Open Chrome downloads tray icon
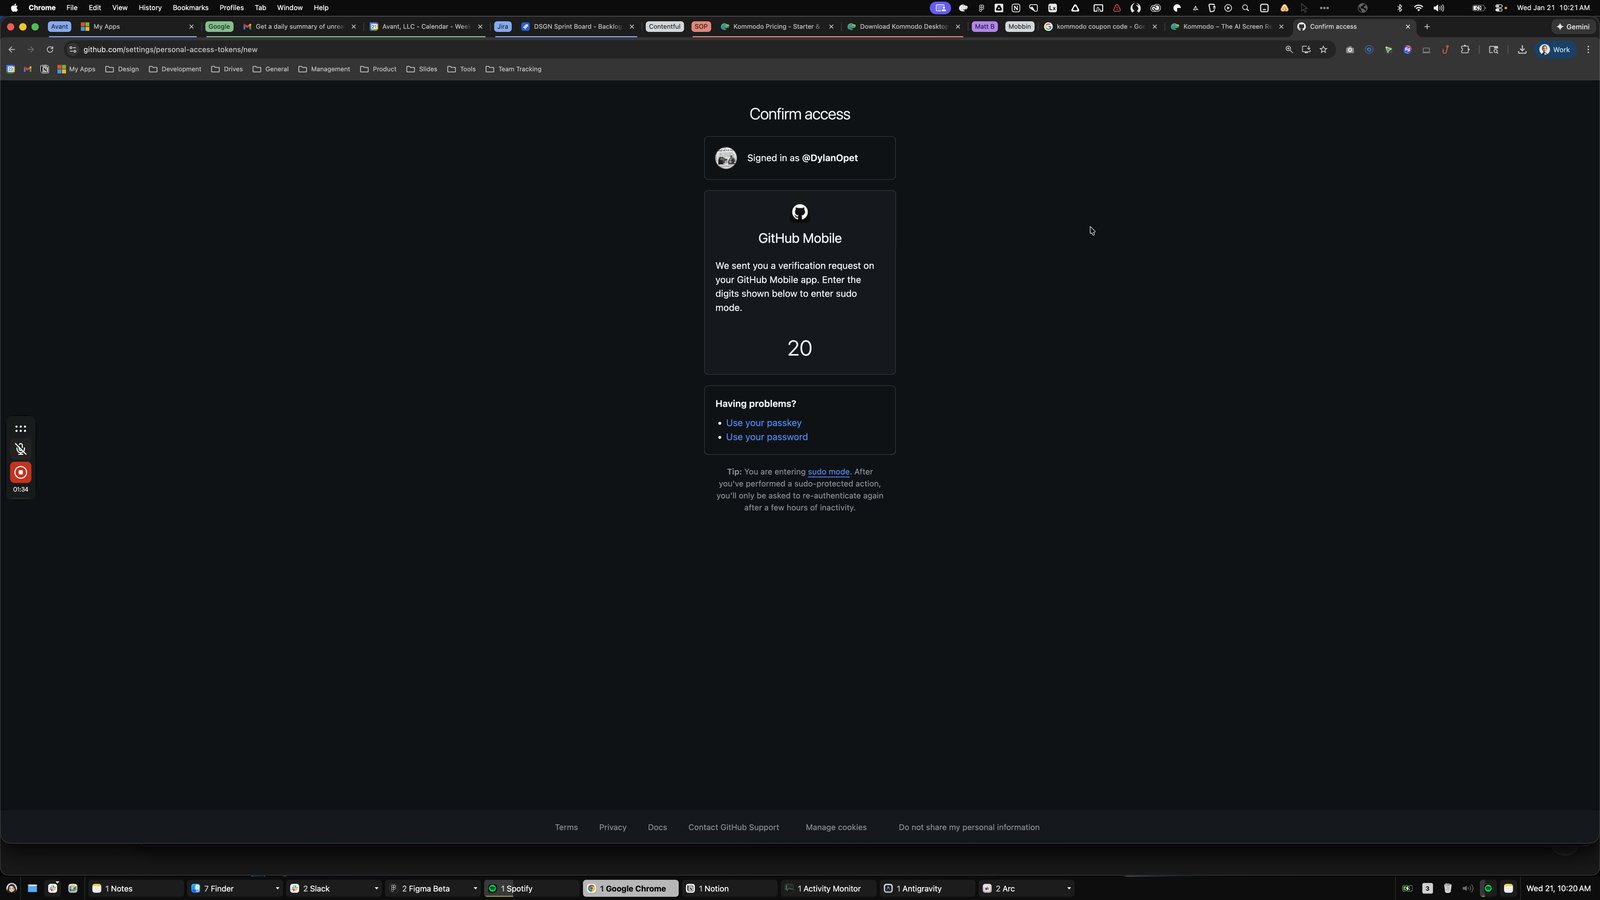This screenshot has height=900, width=1600. click(1522, 49)
